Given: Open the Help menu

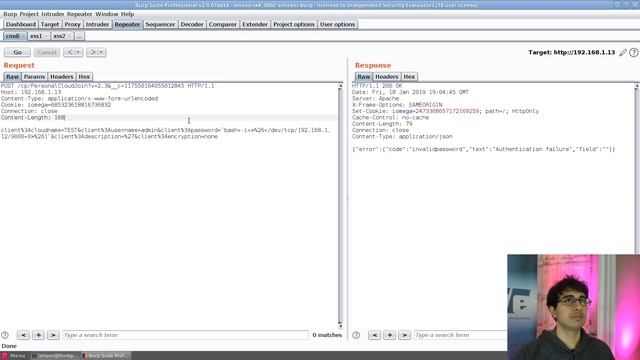Looking at the screenshot, I should pyautogui.click(x=127, y=14).
